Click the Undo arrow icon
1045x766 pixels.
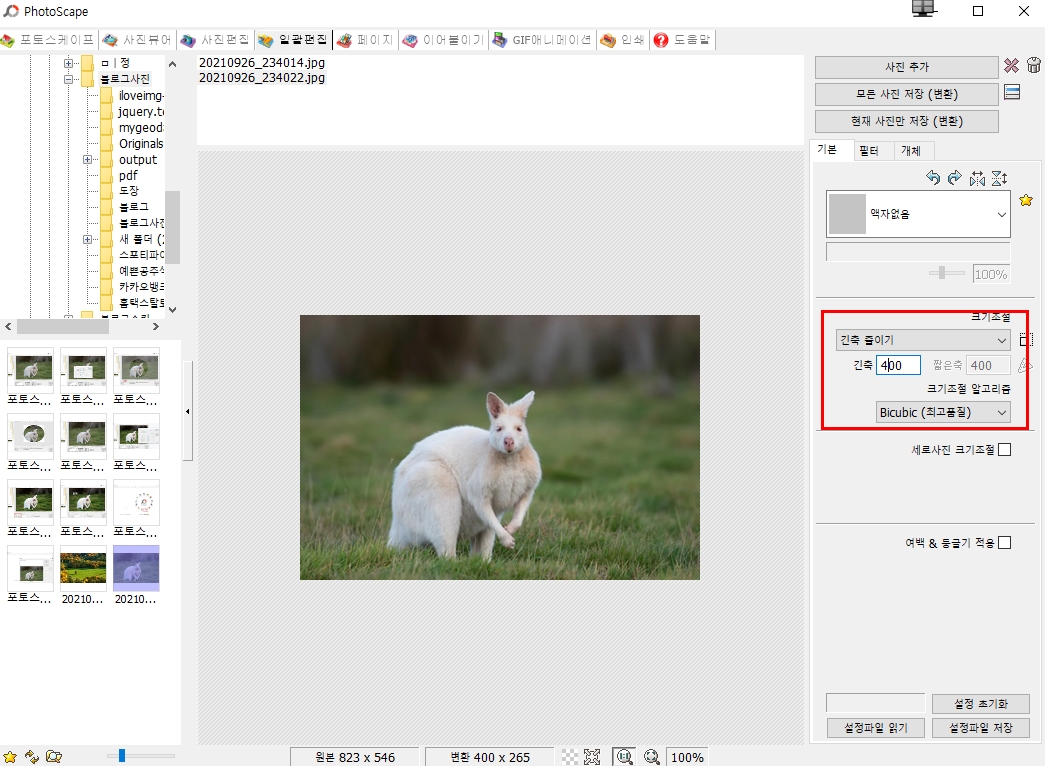point(933,178)
